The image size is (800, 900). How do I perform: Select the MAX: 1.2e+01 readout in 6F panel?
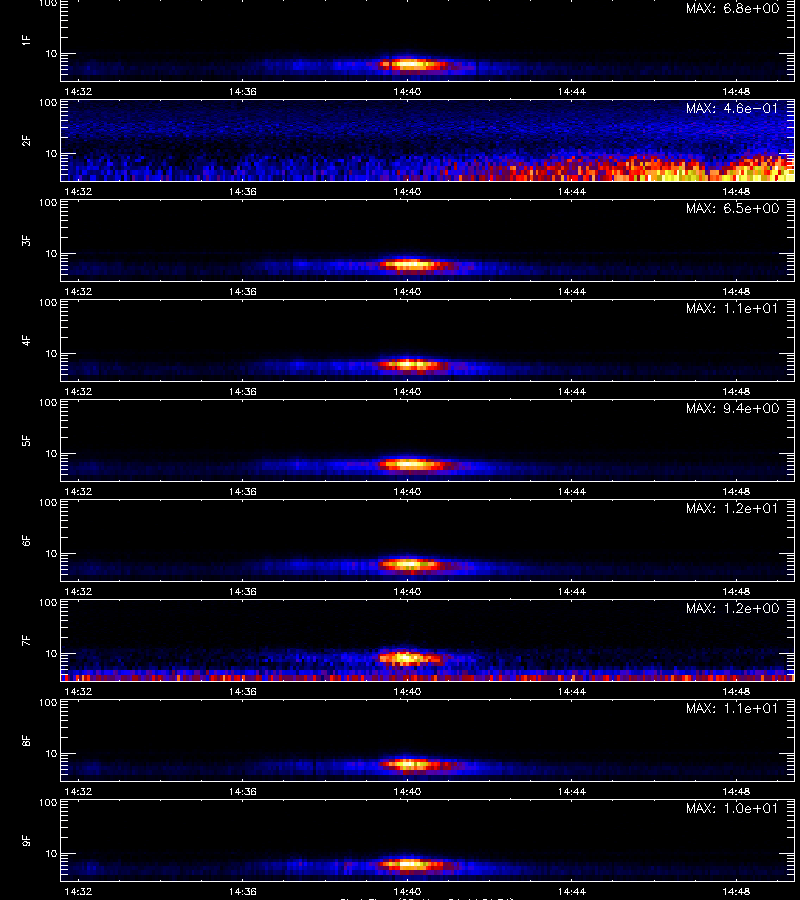pyautogui.click(x=732, y=509)
